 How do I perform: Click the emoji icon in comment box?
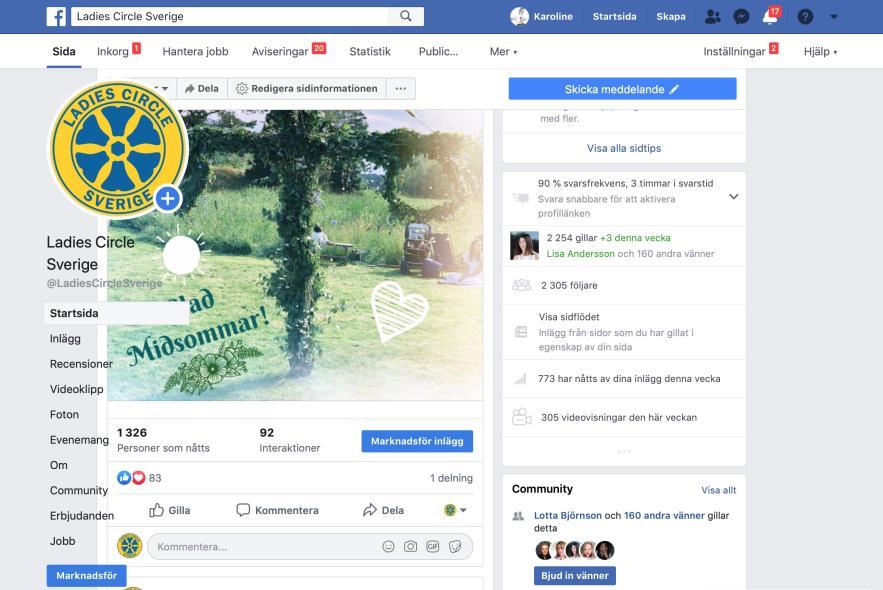point(388,547)
